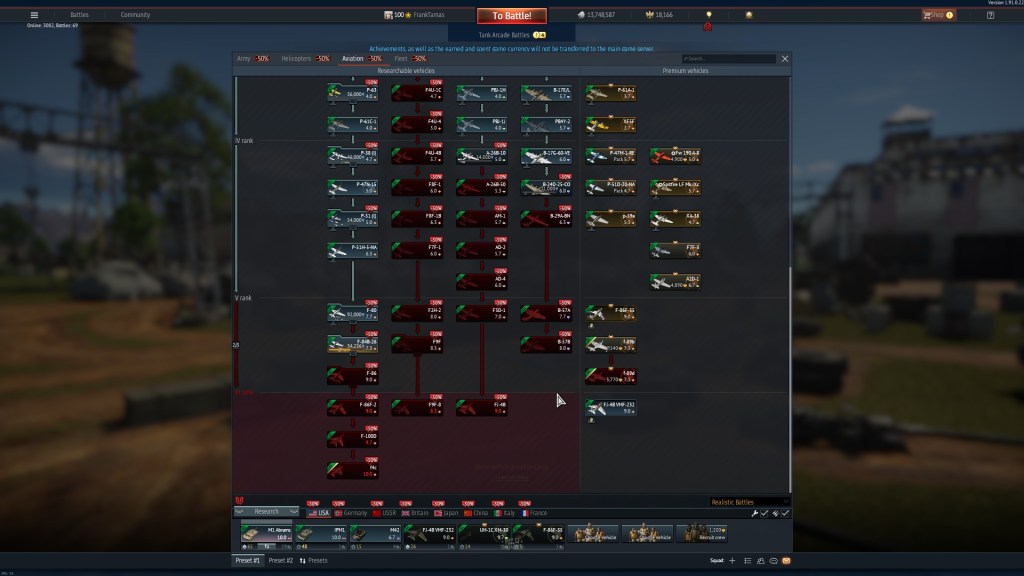Click the help question mark icon
This screenshot has width=1024, height=576.
[989, 15]
